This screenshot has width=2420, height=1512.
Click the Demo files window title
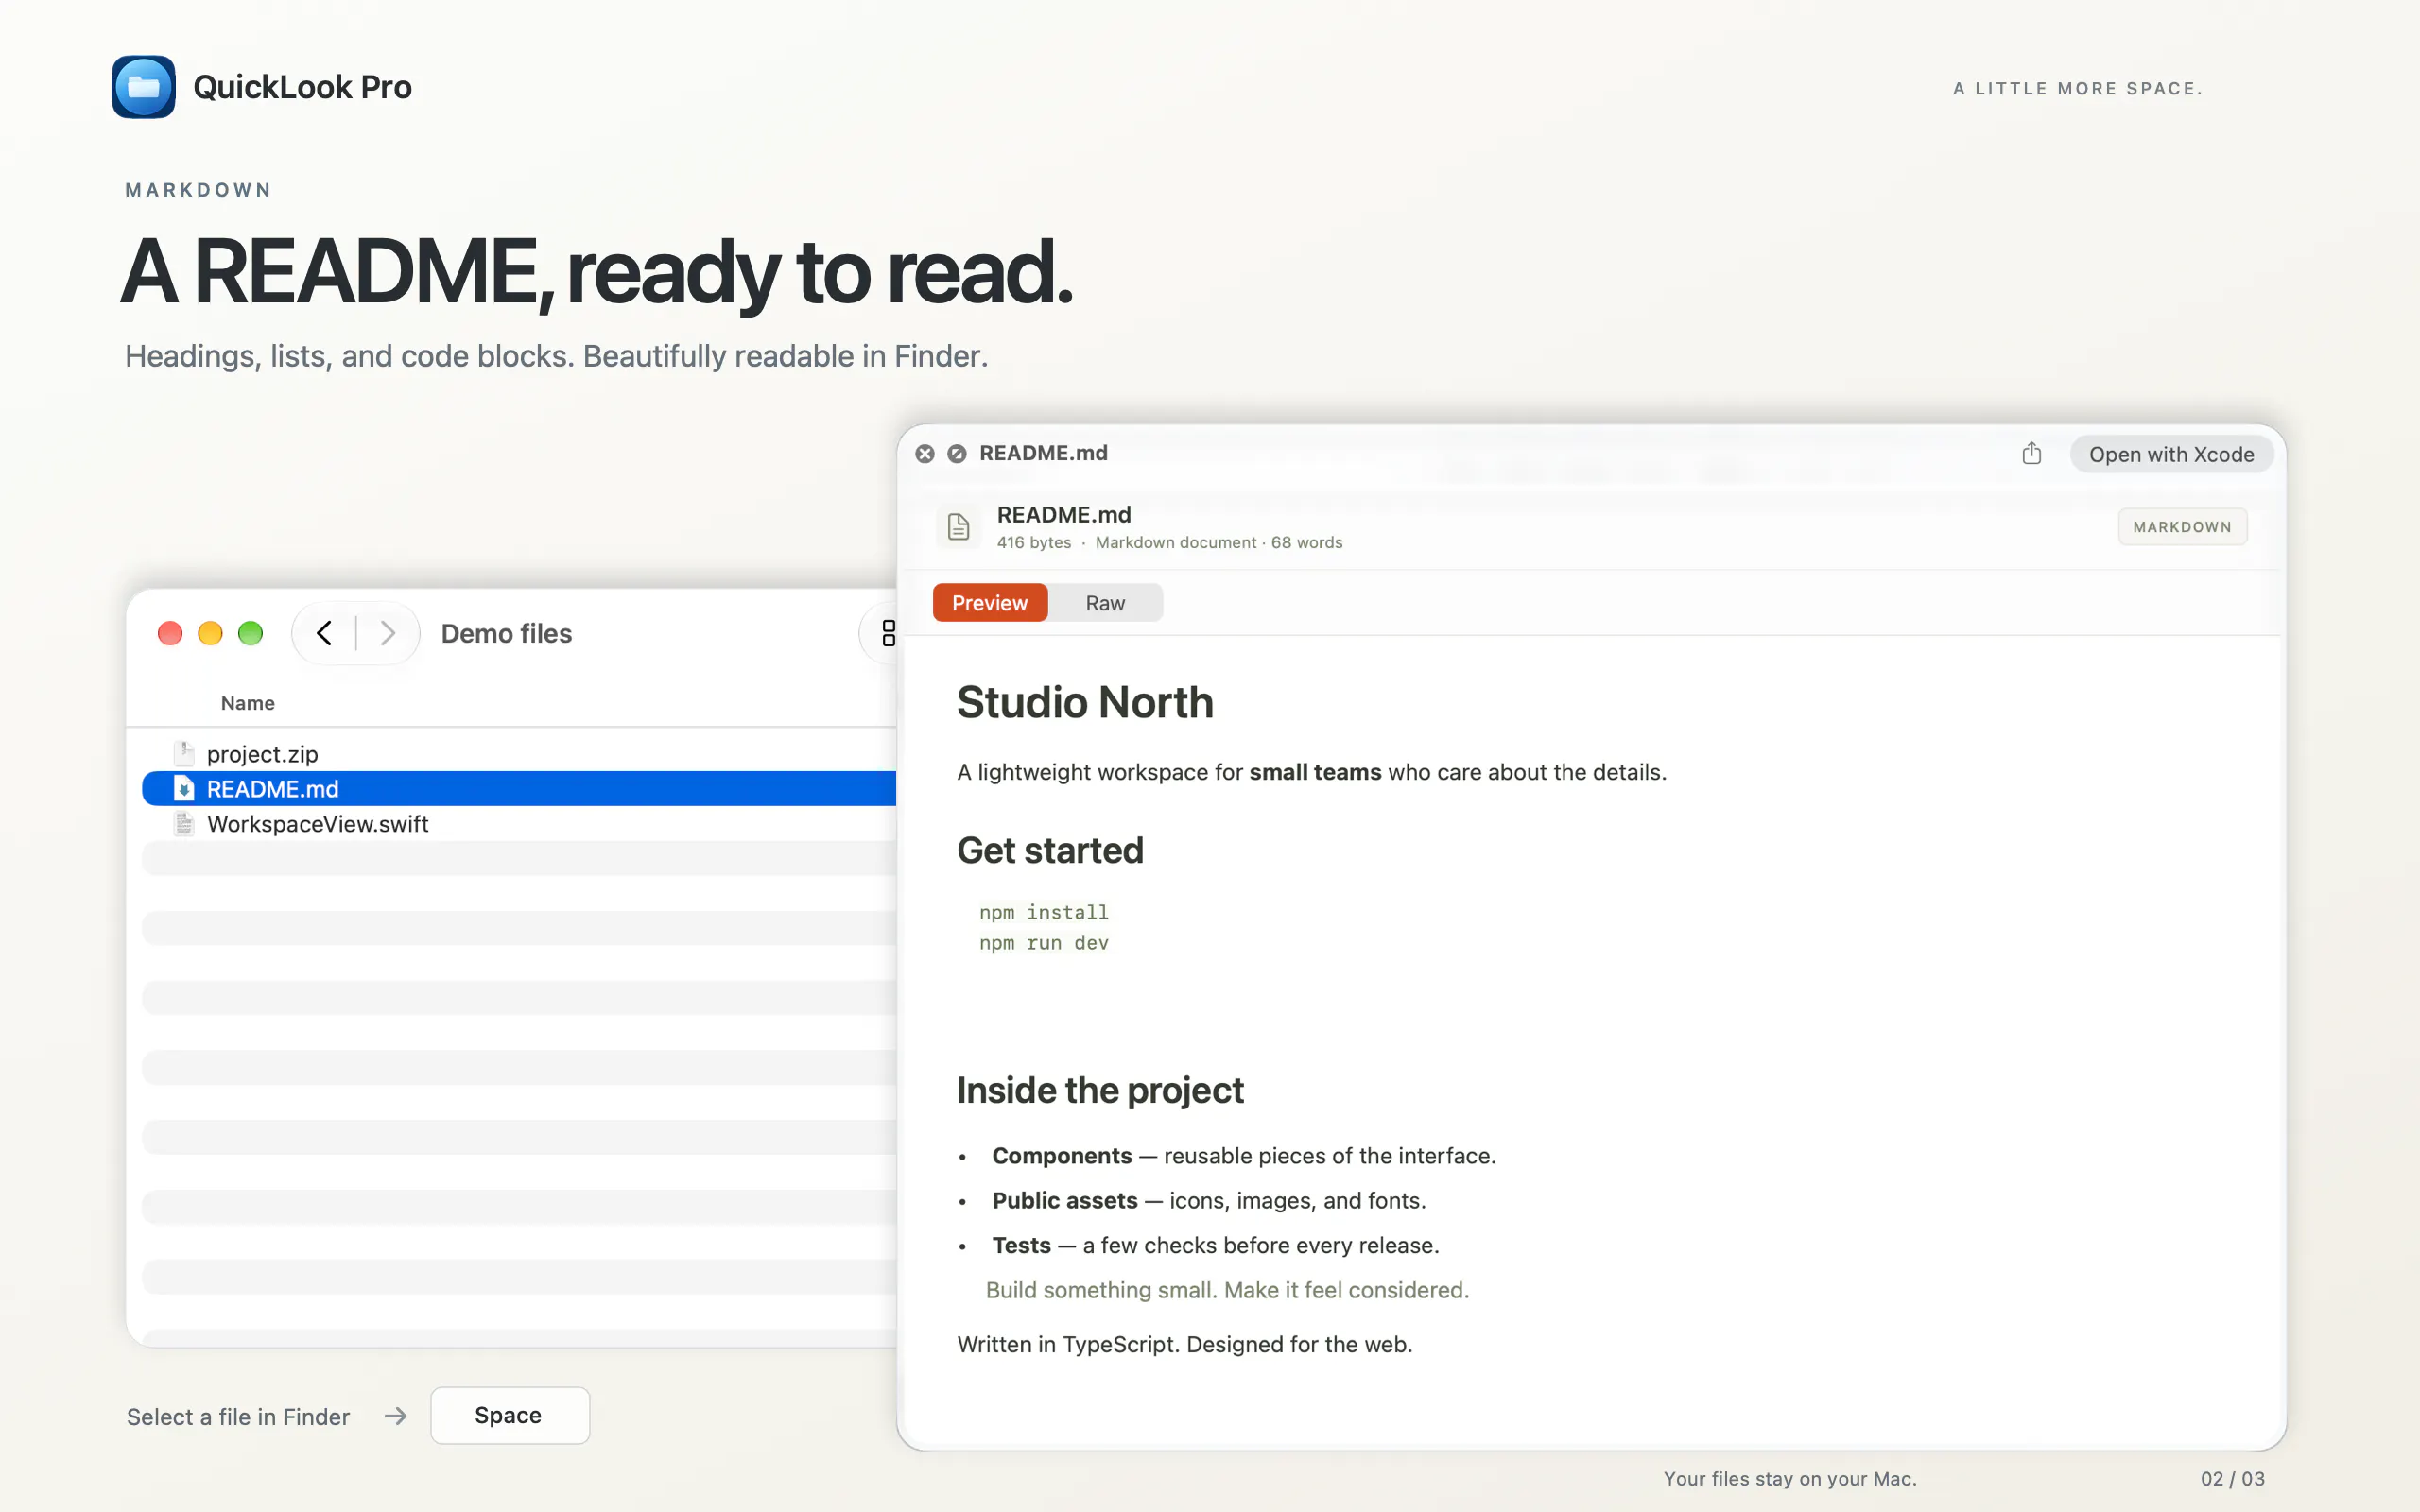click(x=506, y=633)
